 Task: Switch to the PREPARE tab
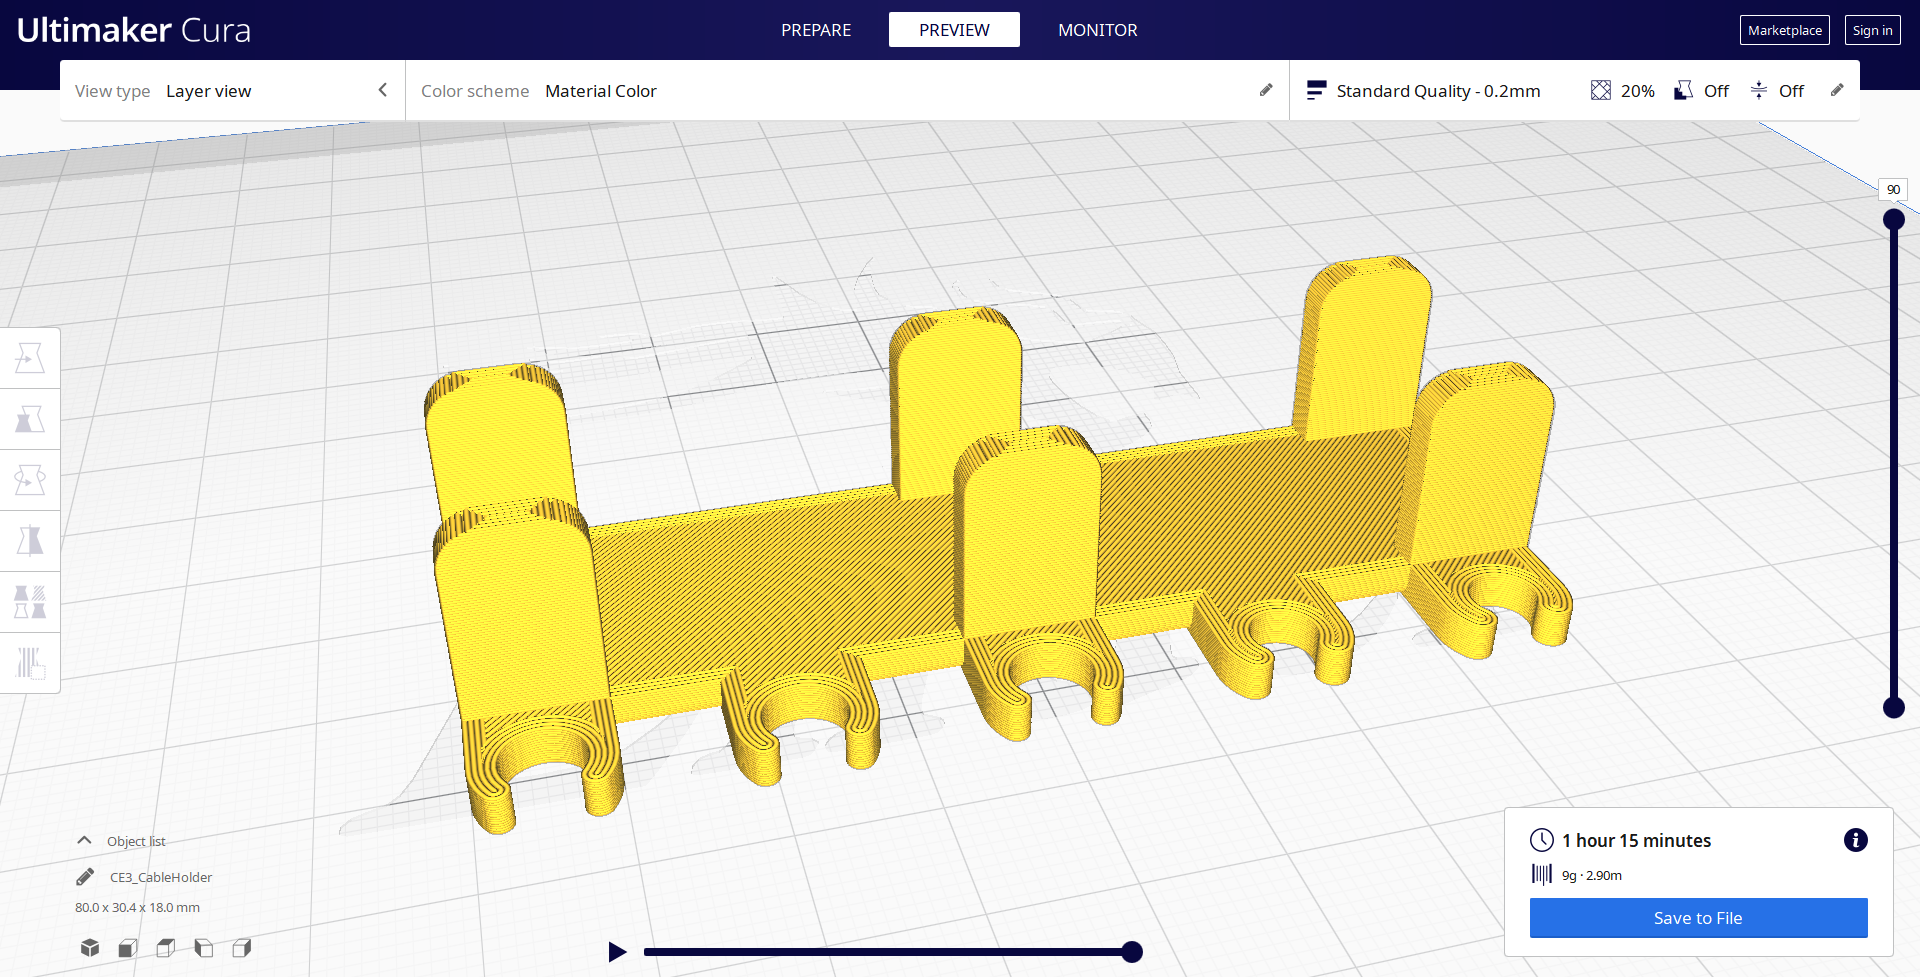(x=815, y=30)
